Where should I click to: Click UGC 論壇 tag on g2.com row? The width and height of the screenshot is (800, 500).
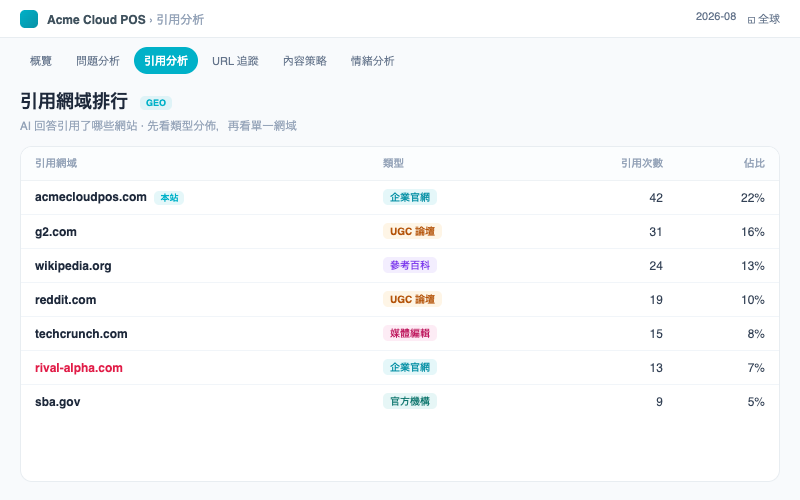coord(412,231)
